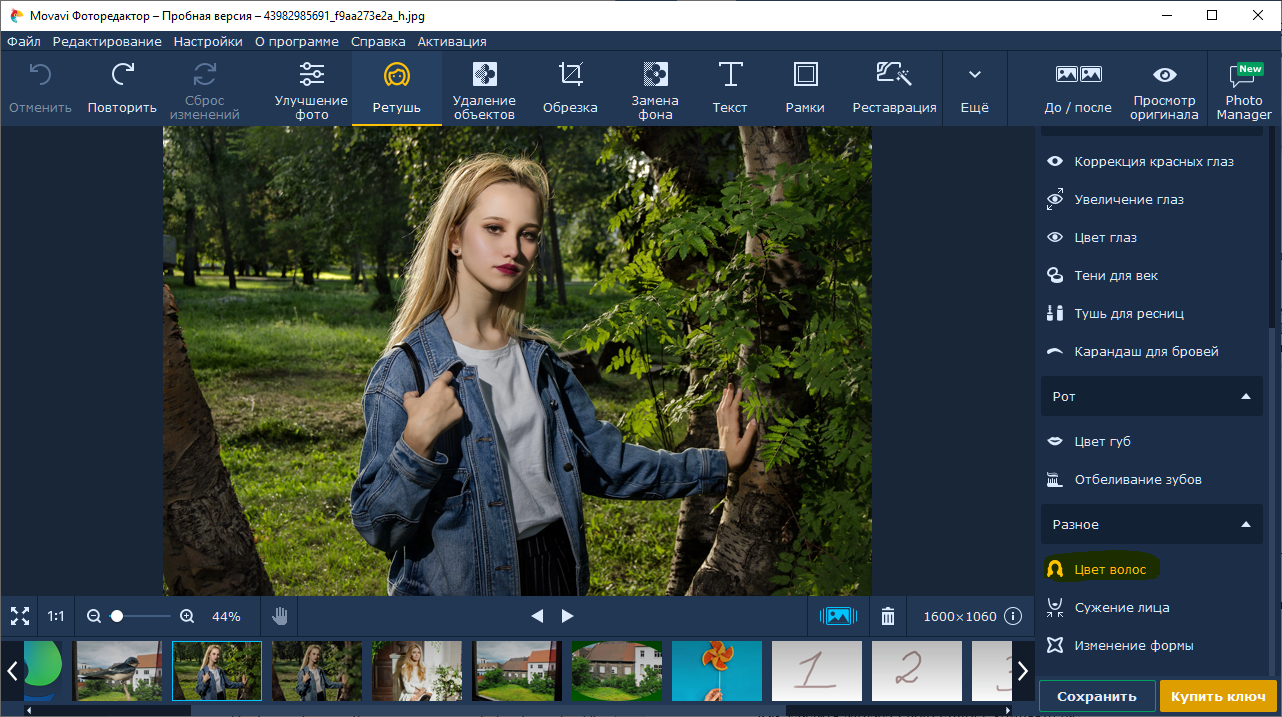This screenshot has width=1282, height=717.
Task: Open Замена фона tool
Action: (655, 88)
